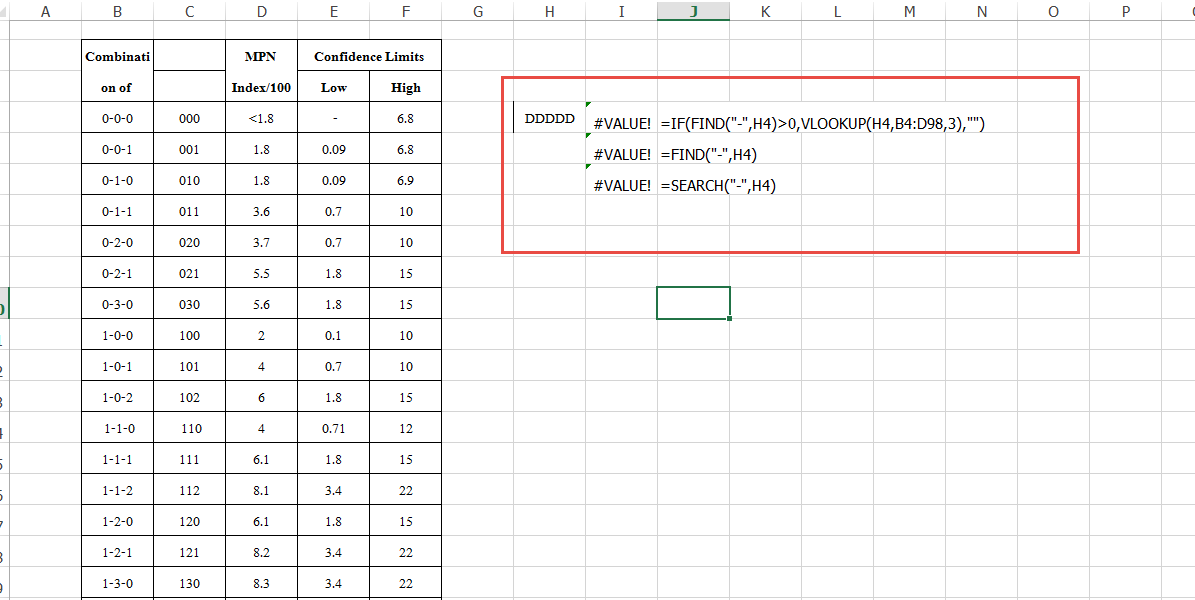Select the 1-1-2 cell

pos(117,490)
